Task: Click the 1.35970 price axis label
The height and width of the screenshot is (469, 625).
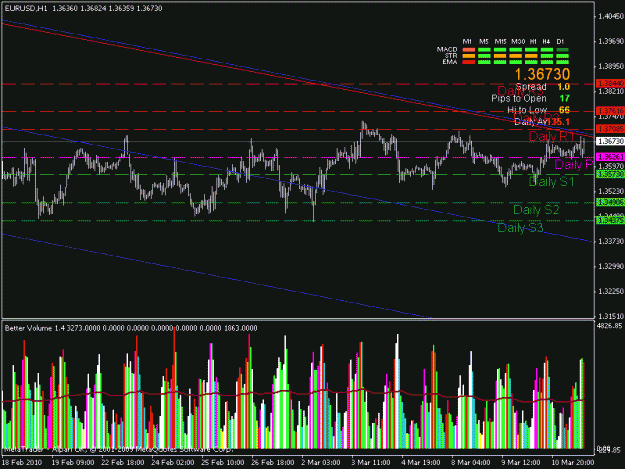Action: click(611, 166)
